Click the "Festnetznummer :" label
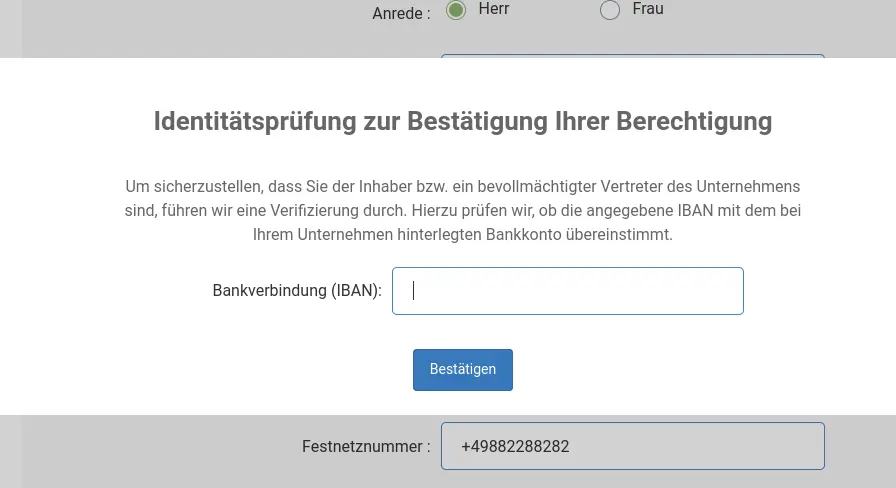 [x=366, y=447]
